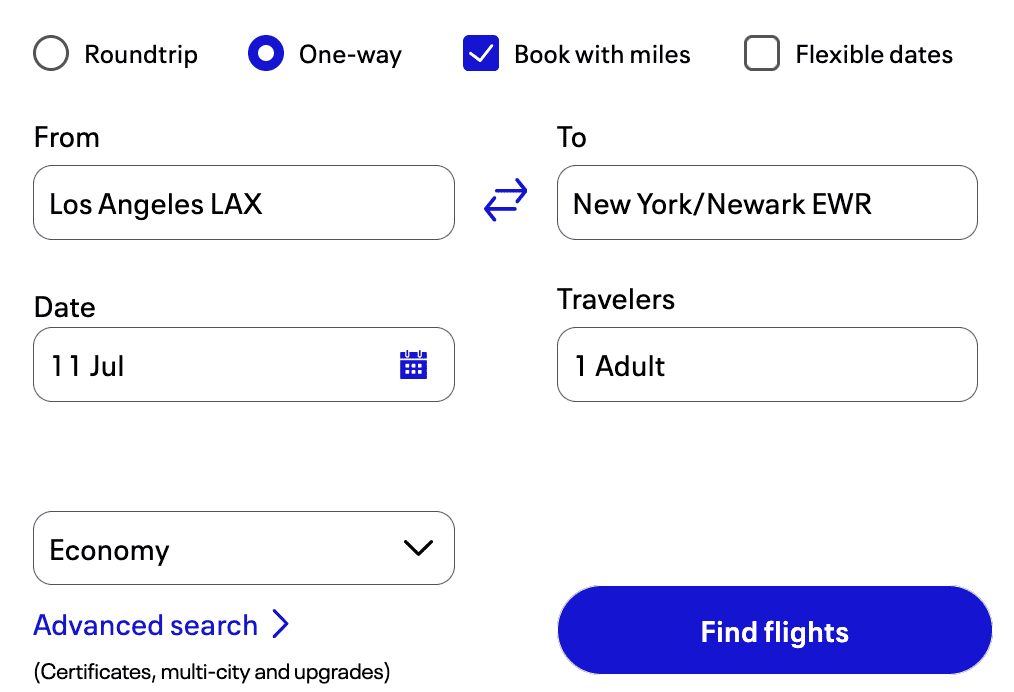This screenshot has width=1014, height=692.
Task: Click the Book with miles text label
Action: pyautogui.click(x=602, y=54)
